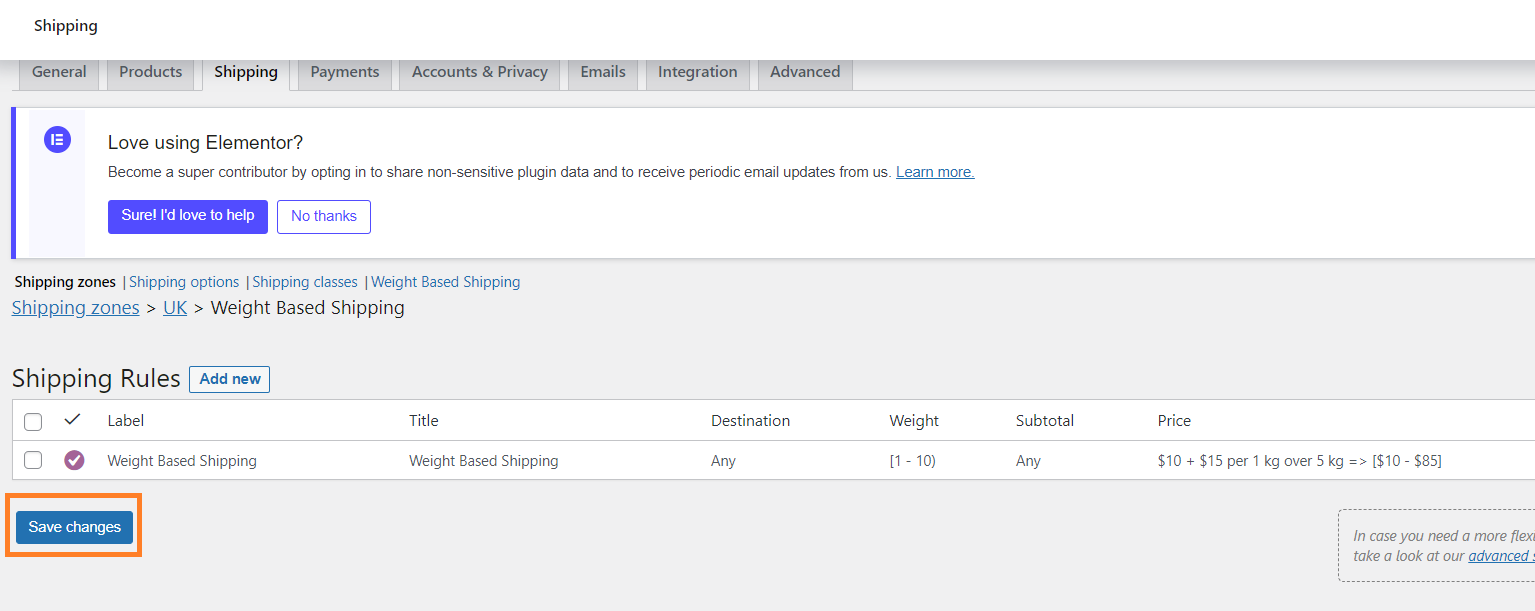1535x611 pixels.
Task: Go to Accounts & Privacy tab
Action: (x=480, y=73)
